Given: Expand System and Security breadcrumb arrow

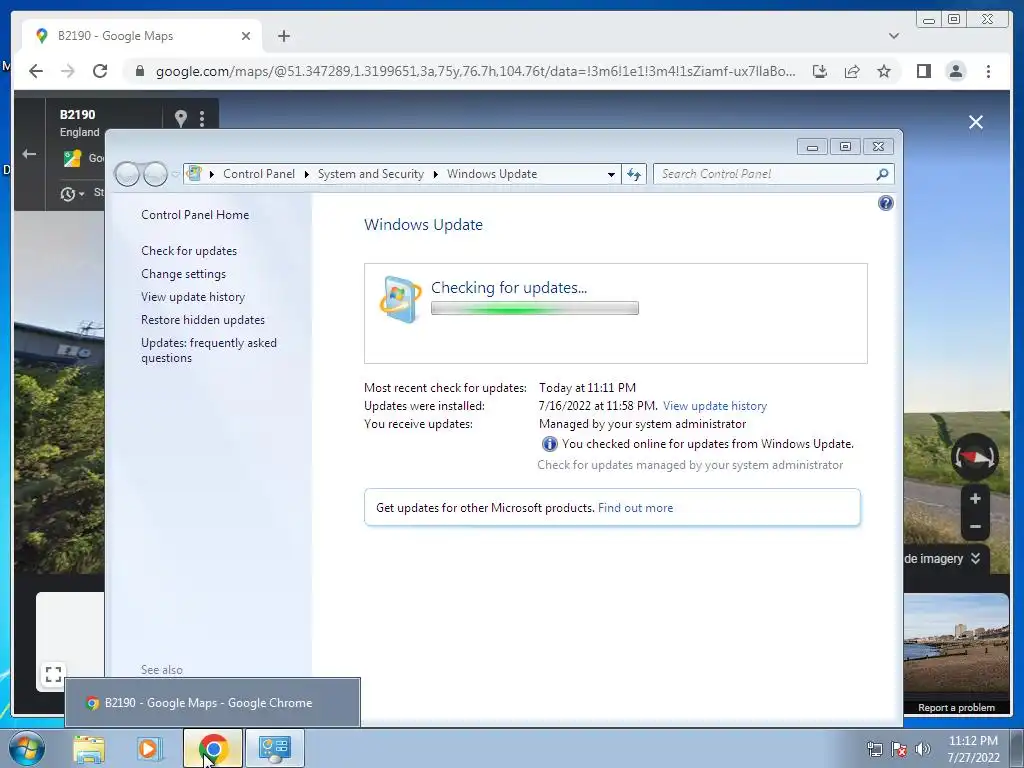Looking at the screenshot, I should [436, 174].
